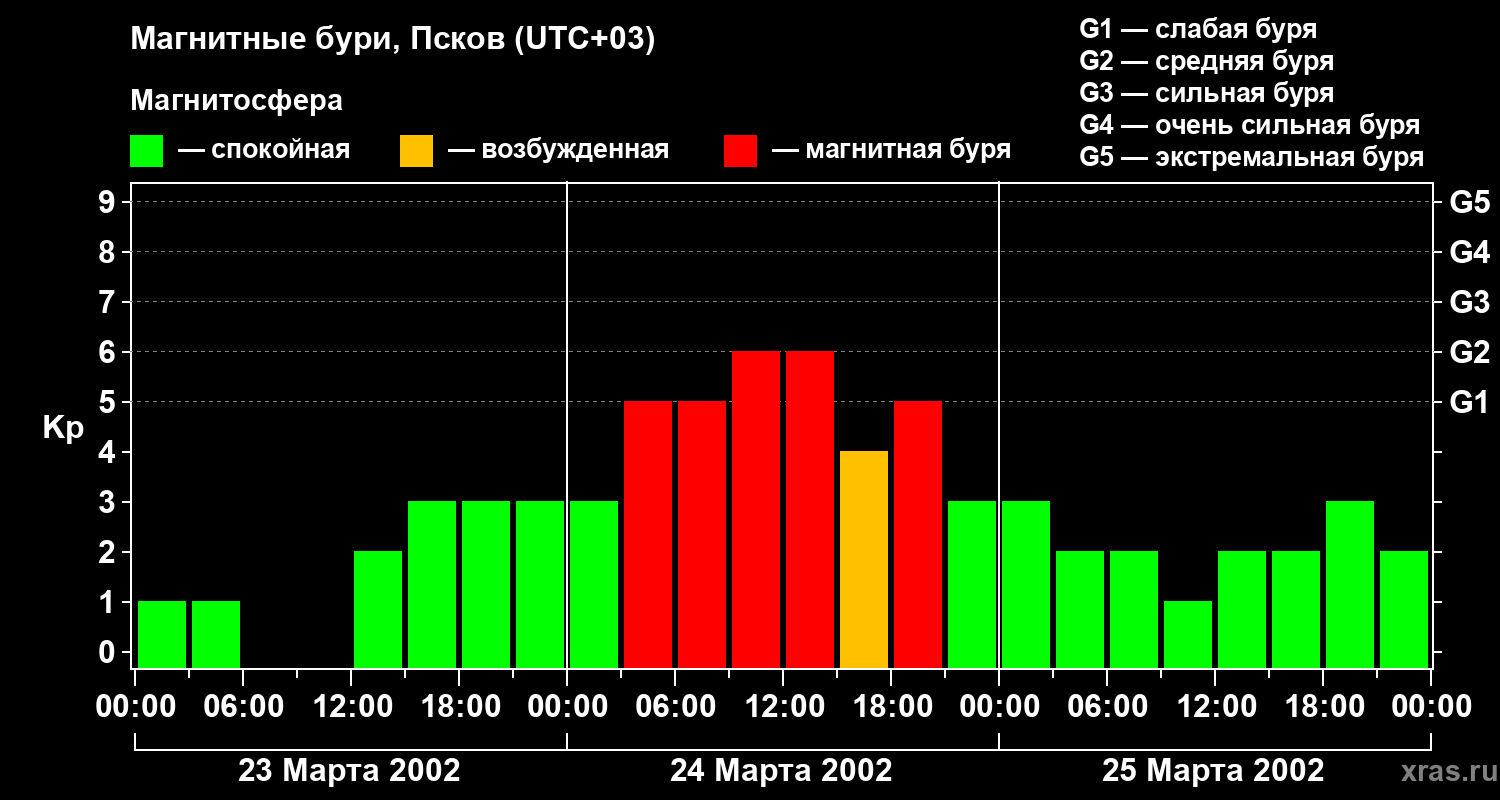Viewport: 1500px width, 800px height.
Task: Click the red 18:00–21:00 bar on 24 March
Action: (x=918, y=535)
